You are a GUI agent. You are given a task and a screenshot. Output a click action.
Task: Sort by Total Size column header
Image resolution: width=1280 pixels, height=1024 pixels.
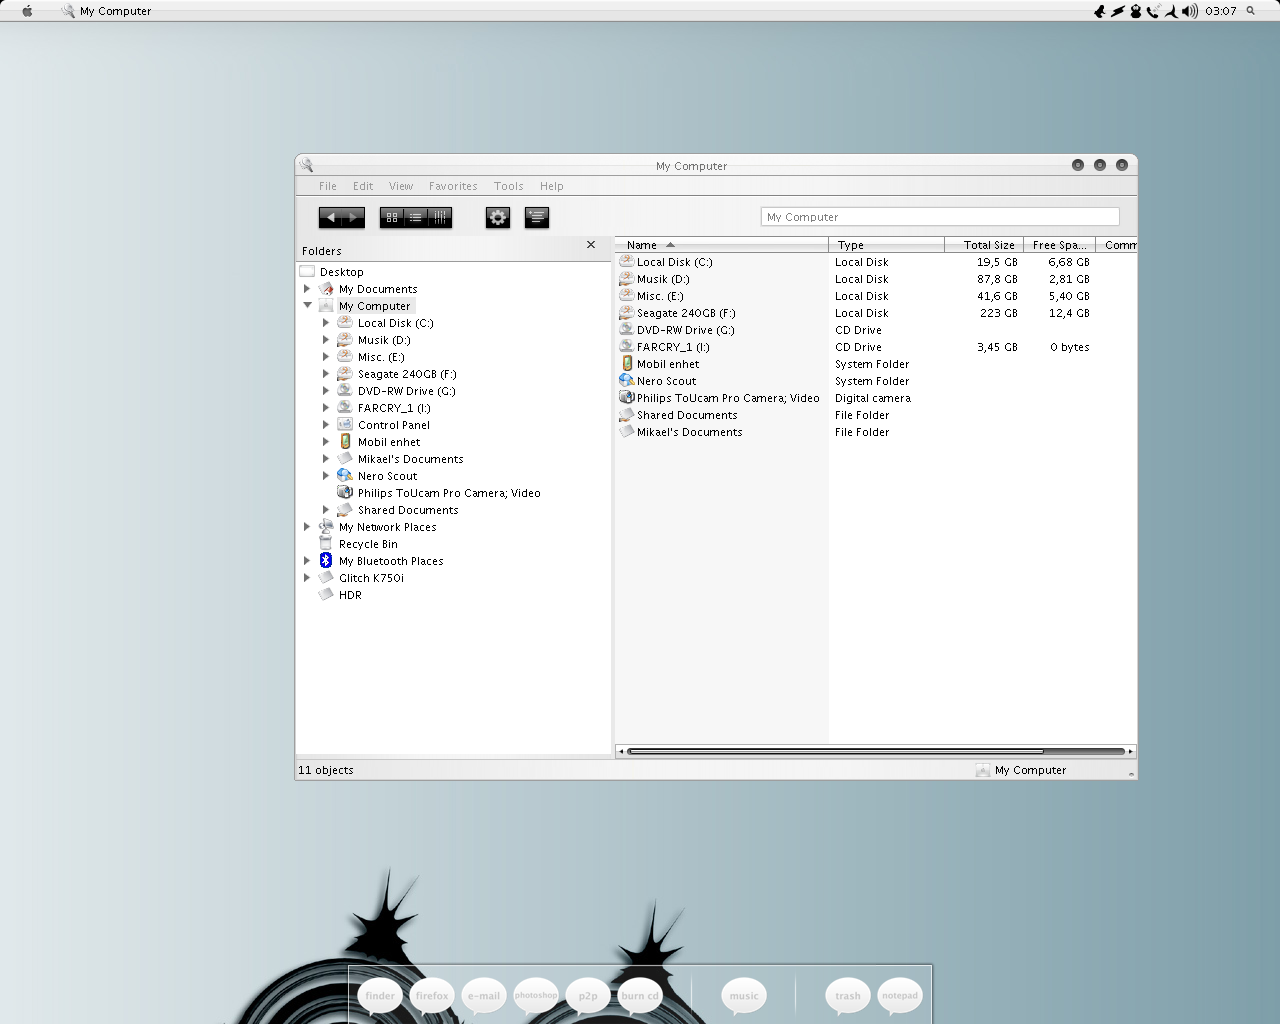tap(984, 245)
